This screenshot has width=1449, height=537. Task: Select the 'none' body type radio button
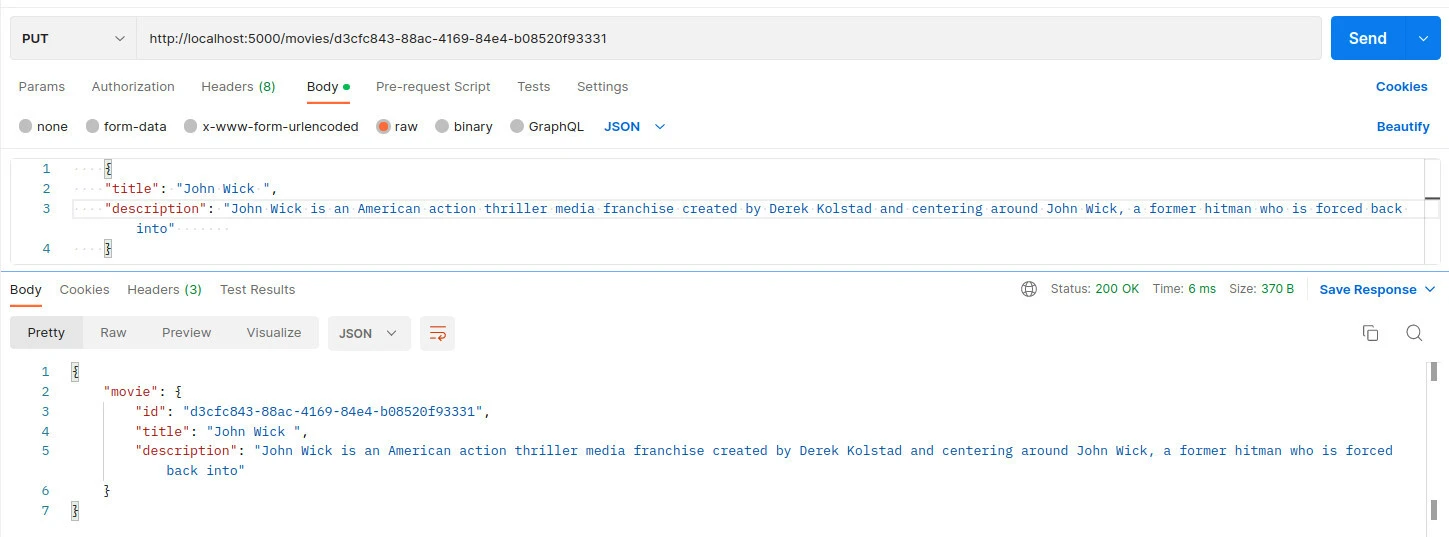click(27, 127)
